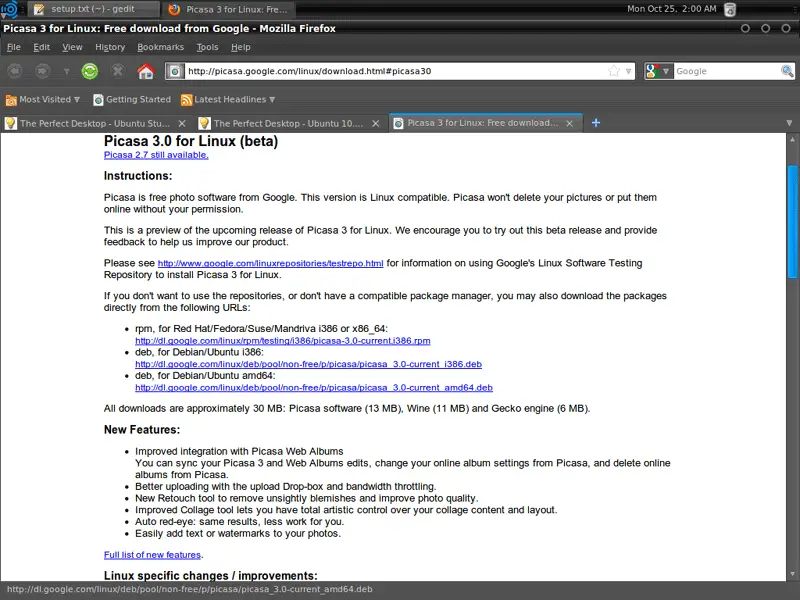Image resolution: width=800 pixels, height=600 pixels.
Task: Click the New Features: heading
Action: [142, 430]
